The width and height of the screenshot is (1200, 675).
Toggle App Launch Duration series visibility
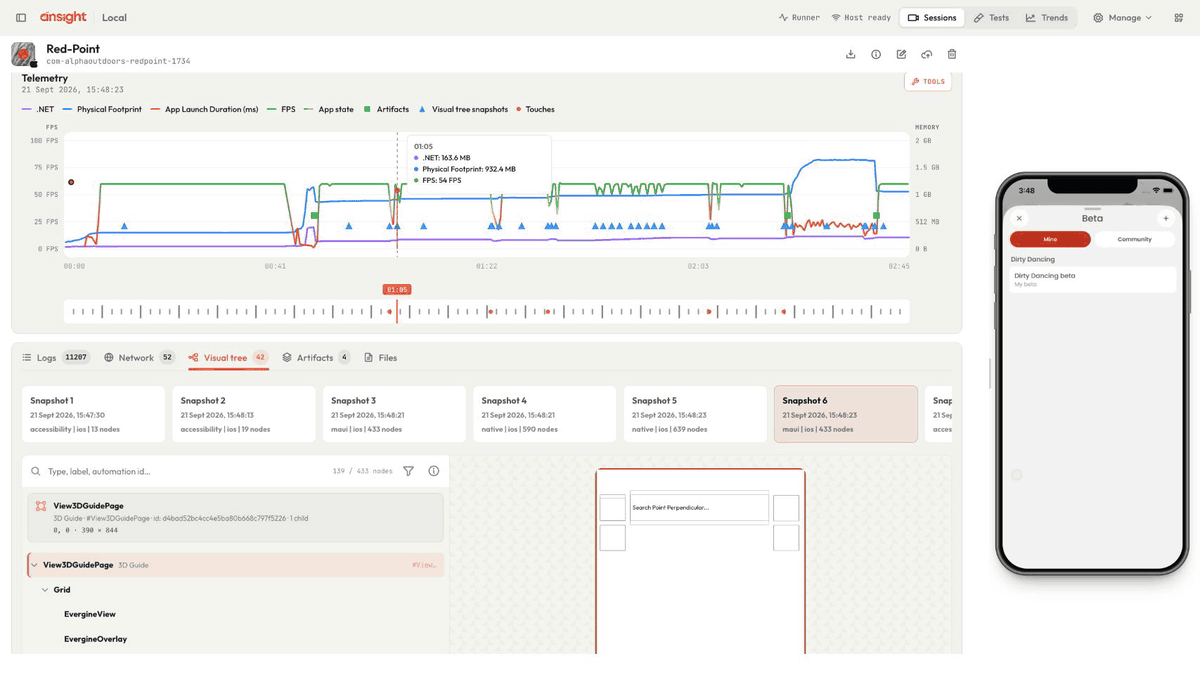204,109
